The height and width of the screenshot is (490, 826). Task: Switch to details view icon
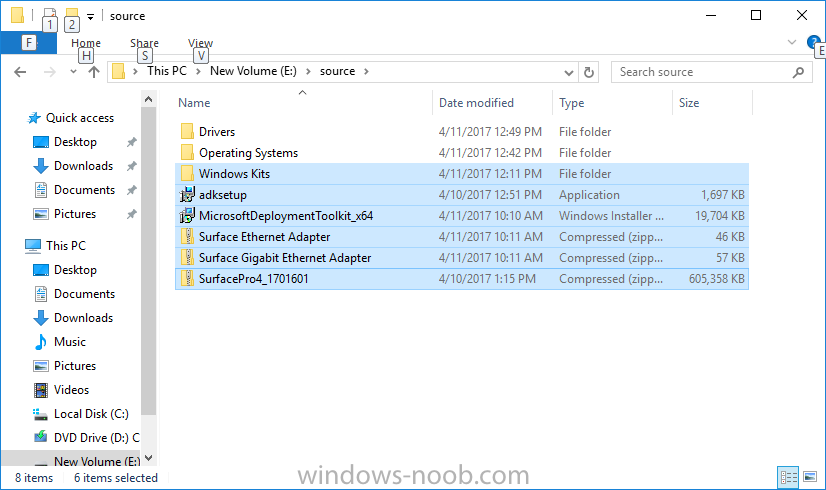(788, 477)
